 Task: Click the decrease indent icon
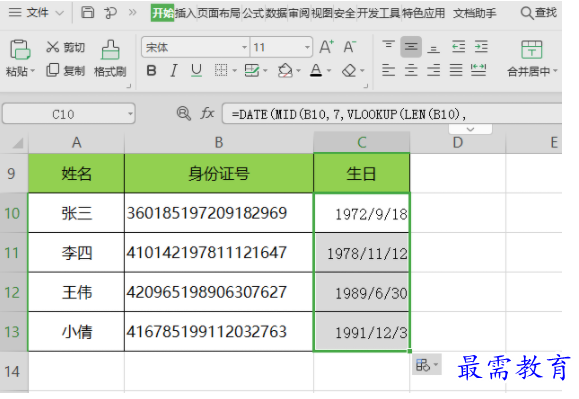coord(459,47)
